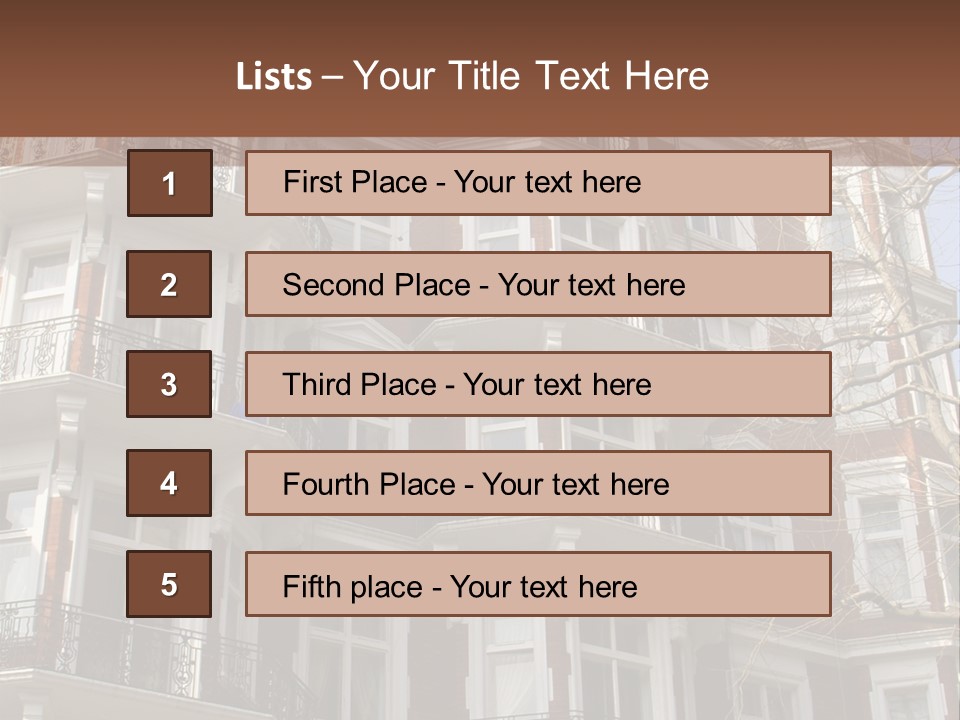960x720 pixels.
Task: Click the slide title text
Action: (x=472, y=76)
